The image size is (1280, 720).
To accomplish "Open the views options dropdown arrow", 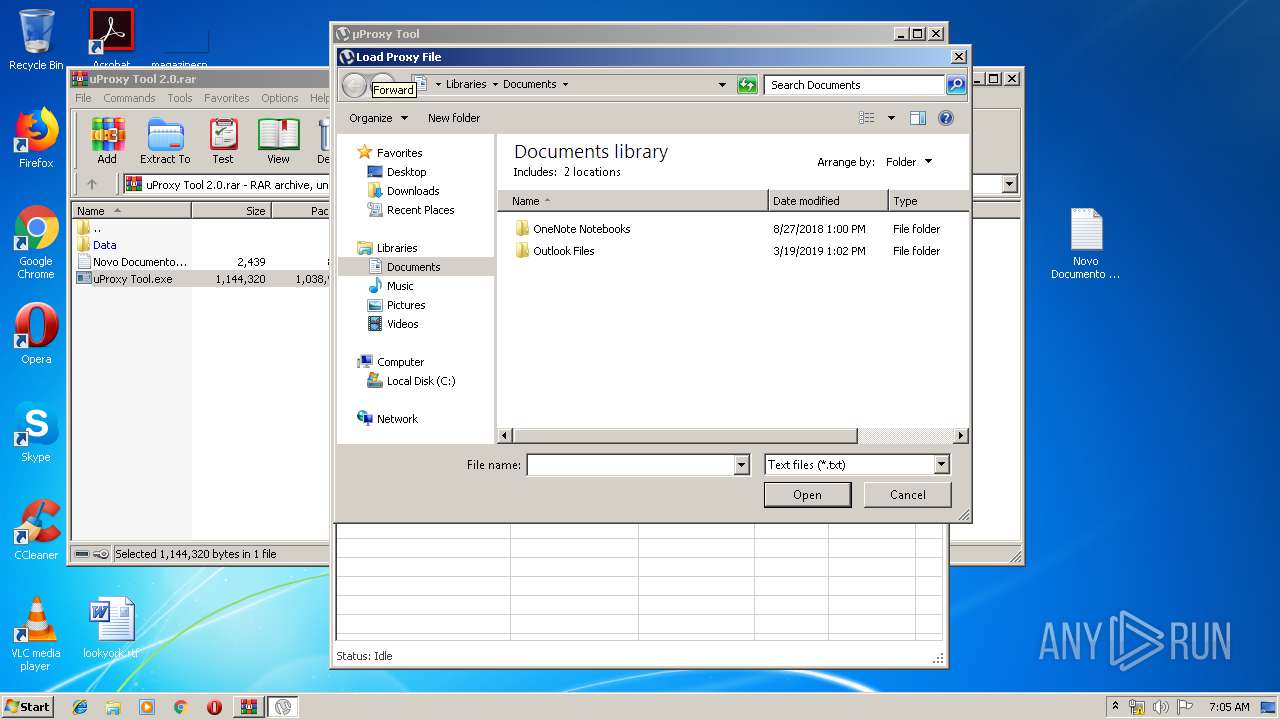I will [891, 118].
